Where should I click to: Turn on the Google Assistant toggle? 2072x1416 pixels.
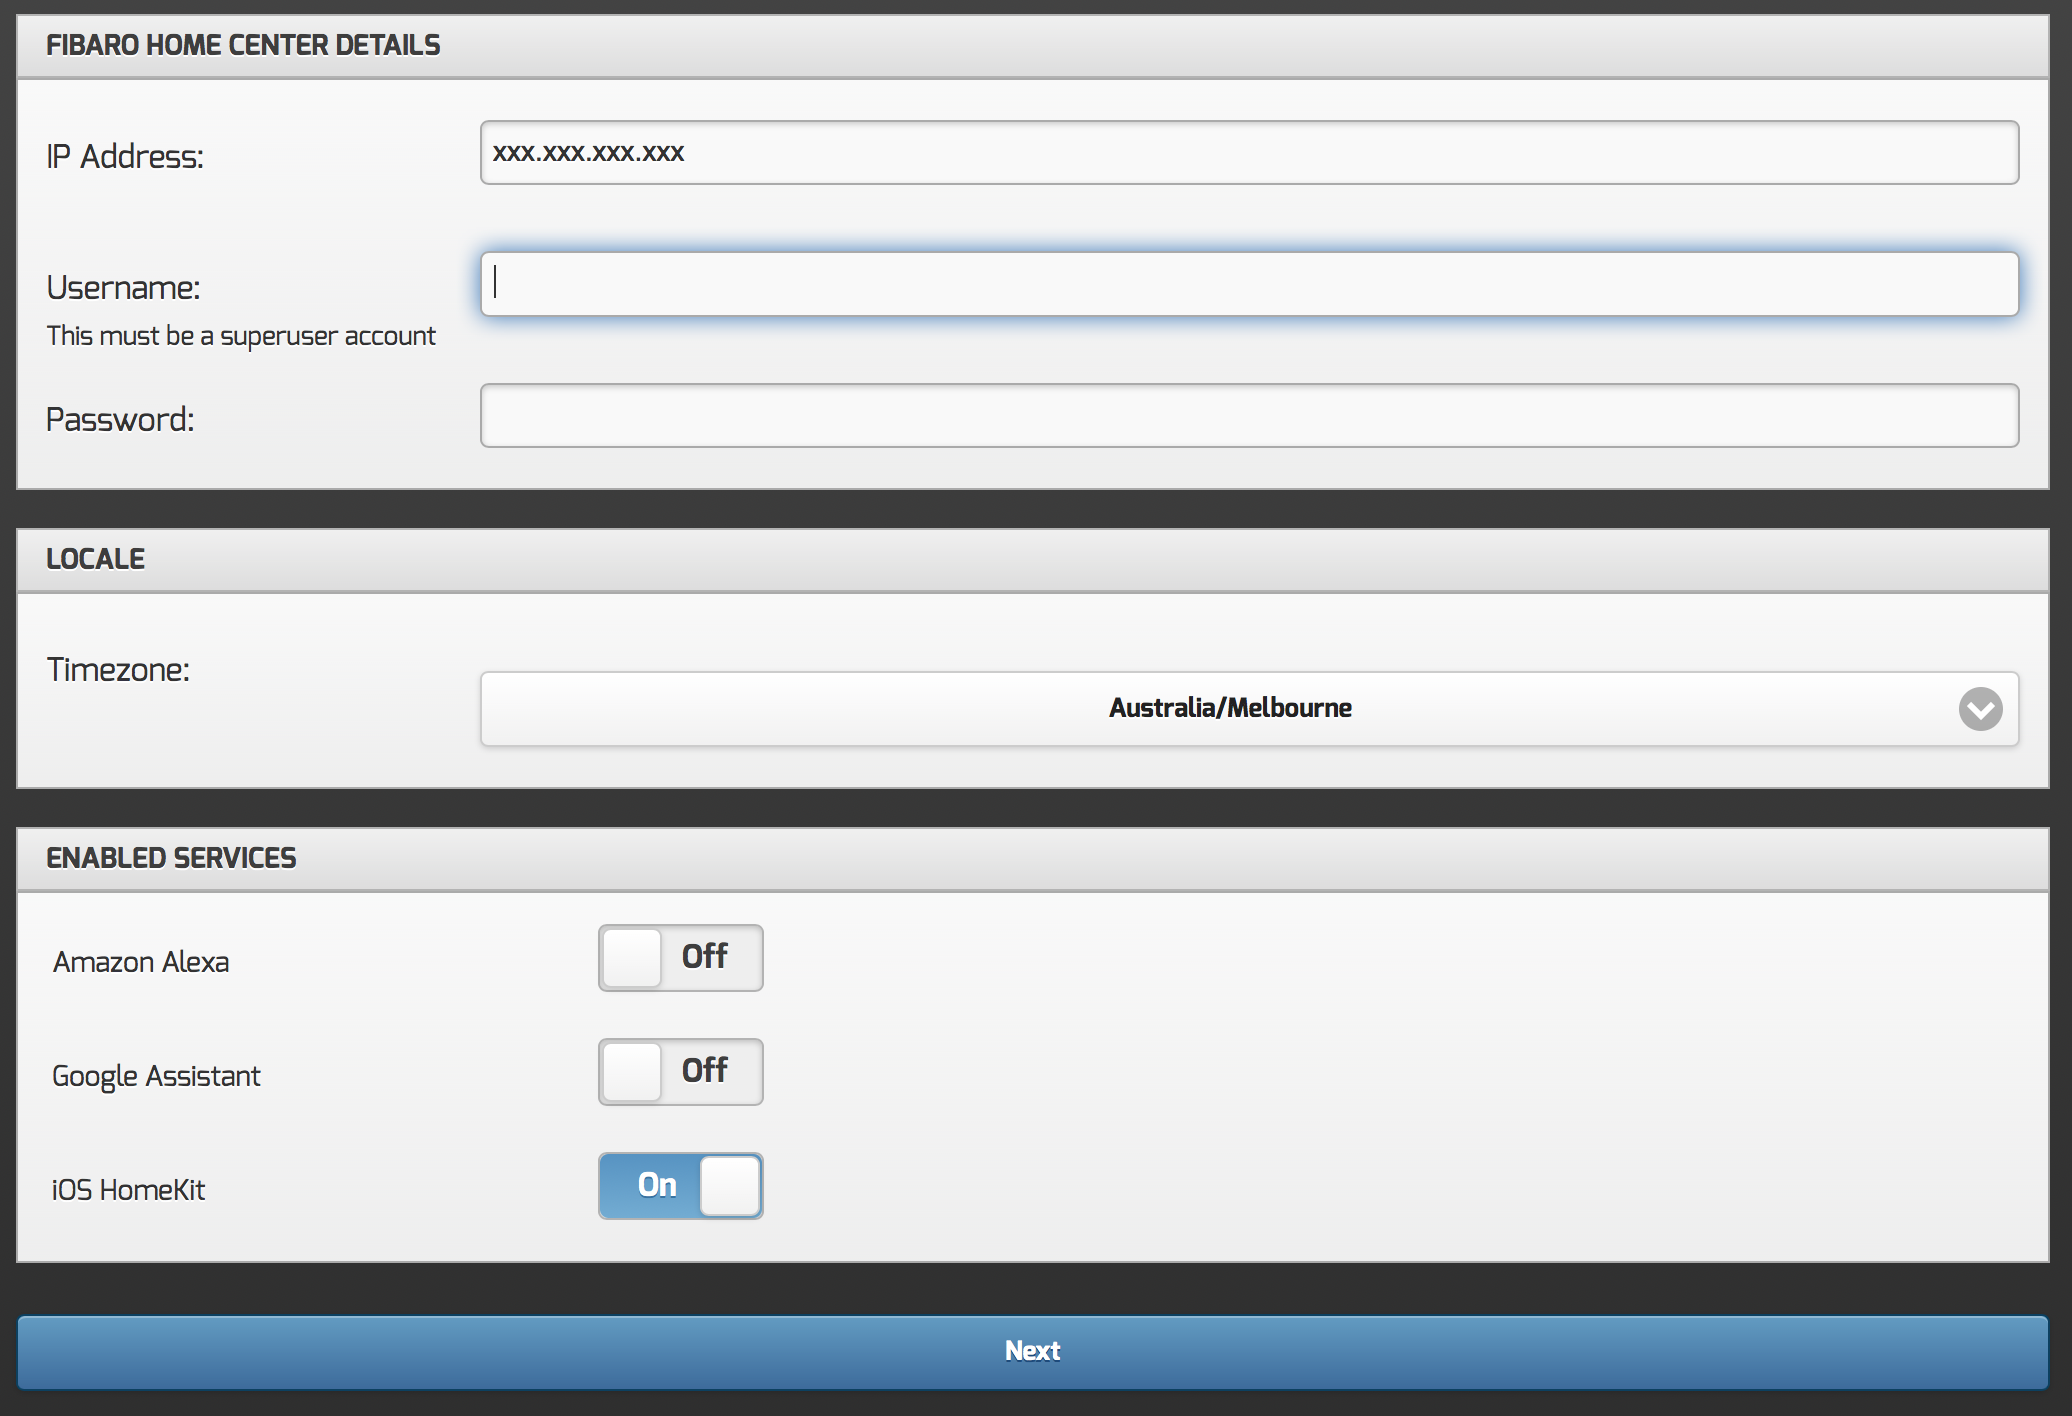click(x=680, y=1072)
